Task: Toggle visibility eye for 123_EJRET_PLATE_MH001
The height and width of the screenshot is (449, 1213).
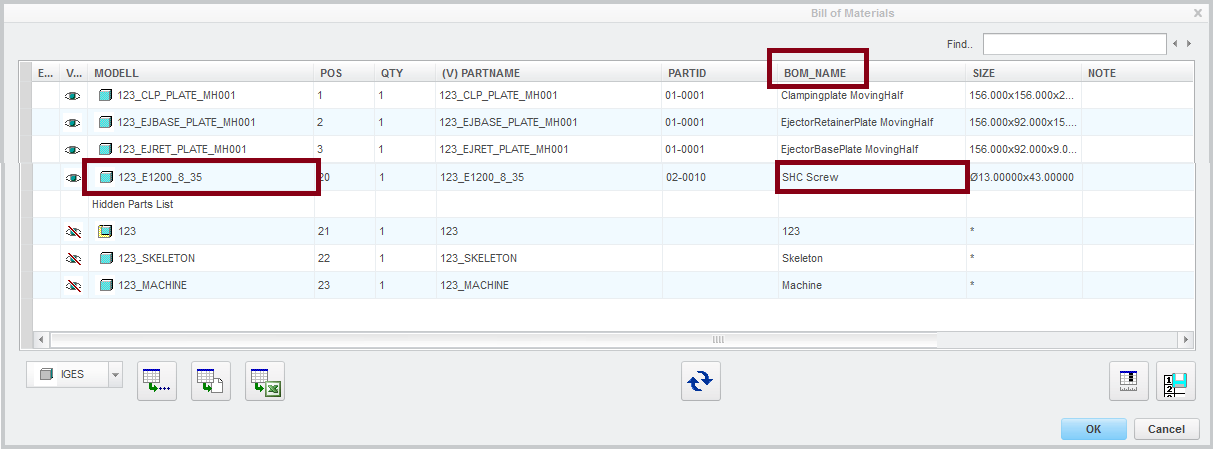Action: coord(73,150)
